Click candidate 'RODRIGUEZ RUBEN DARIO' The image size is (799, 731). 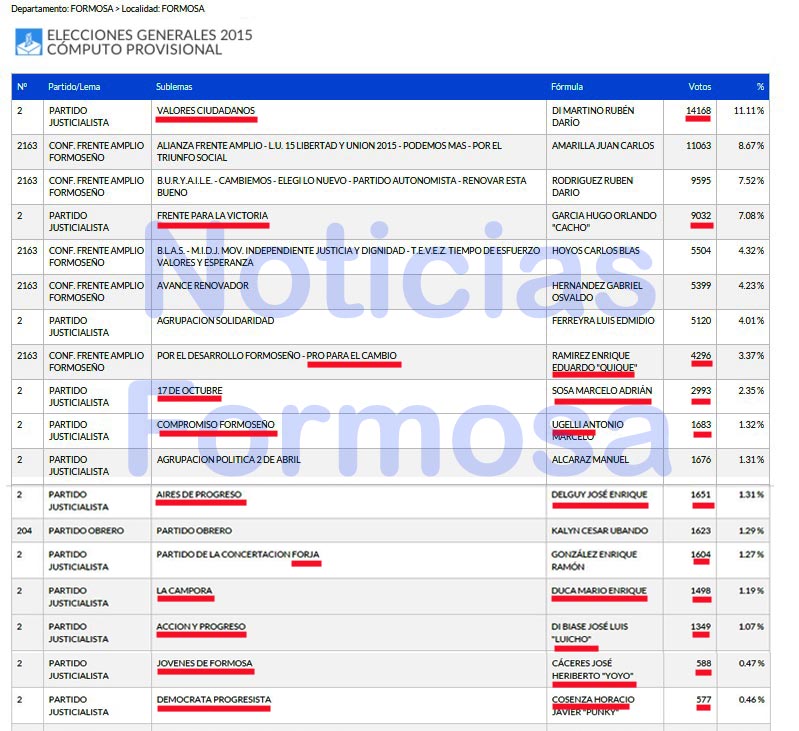point(592,186)
